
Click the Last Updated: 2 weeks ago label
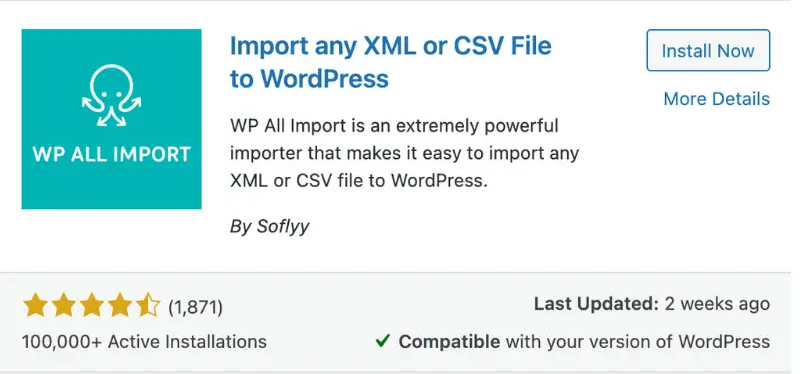652,305
